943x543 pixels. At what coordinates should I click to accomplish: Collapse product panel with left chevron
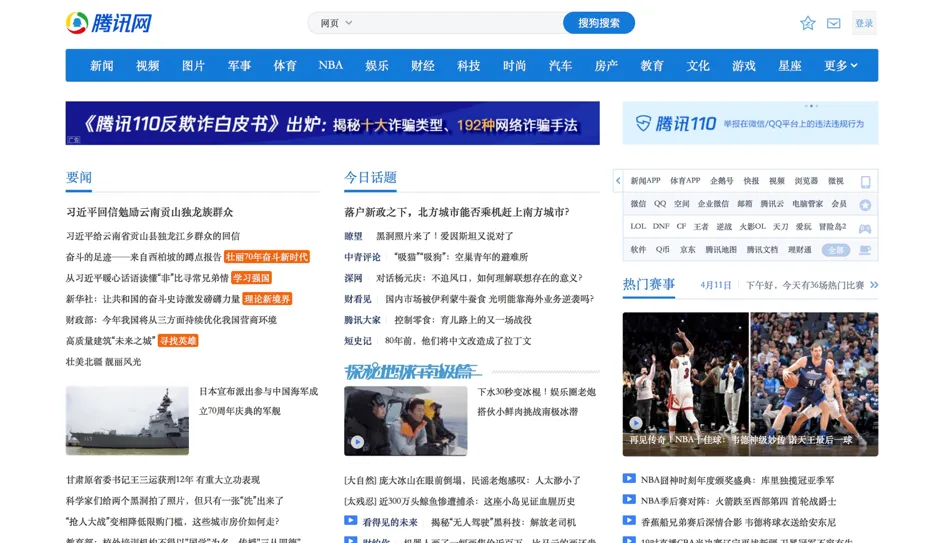pyautogui.click(x=618, y=180)
